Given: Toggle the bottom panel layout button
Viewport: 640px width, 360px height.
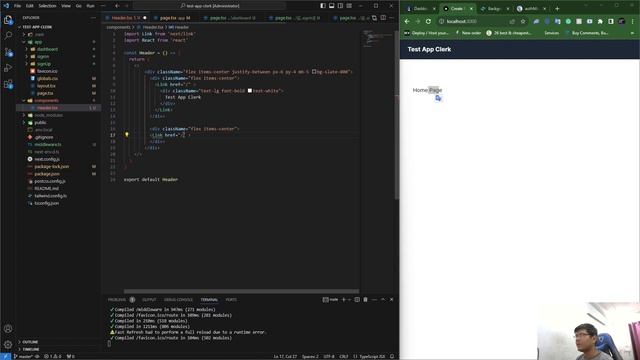Looking at the screenshot, I should [x=331, y=6].
